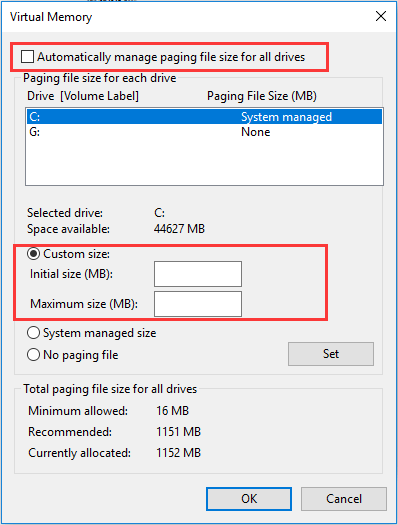Click the No paging file label

[x=81, y=355]
